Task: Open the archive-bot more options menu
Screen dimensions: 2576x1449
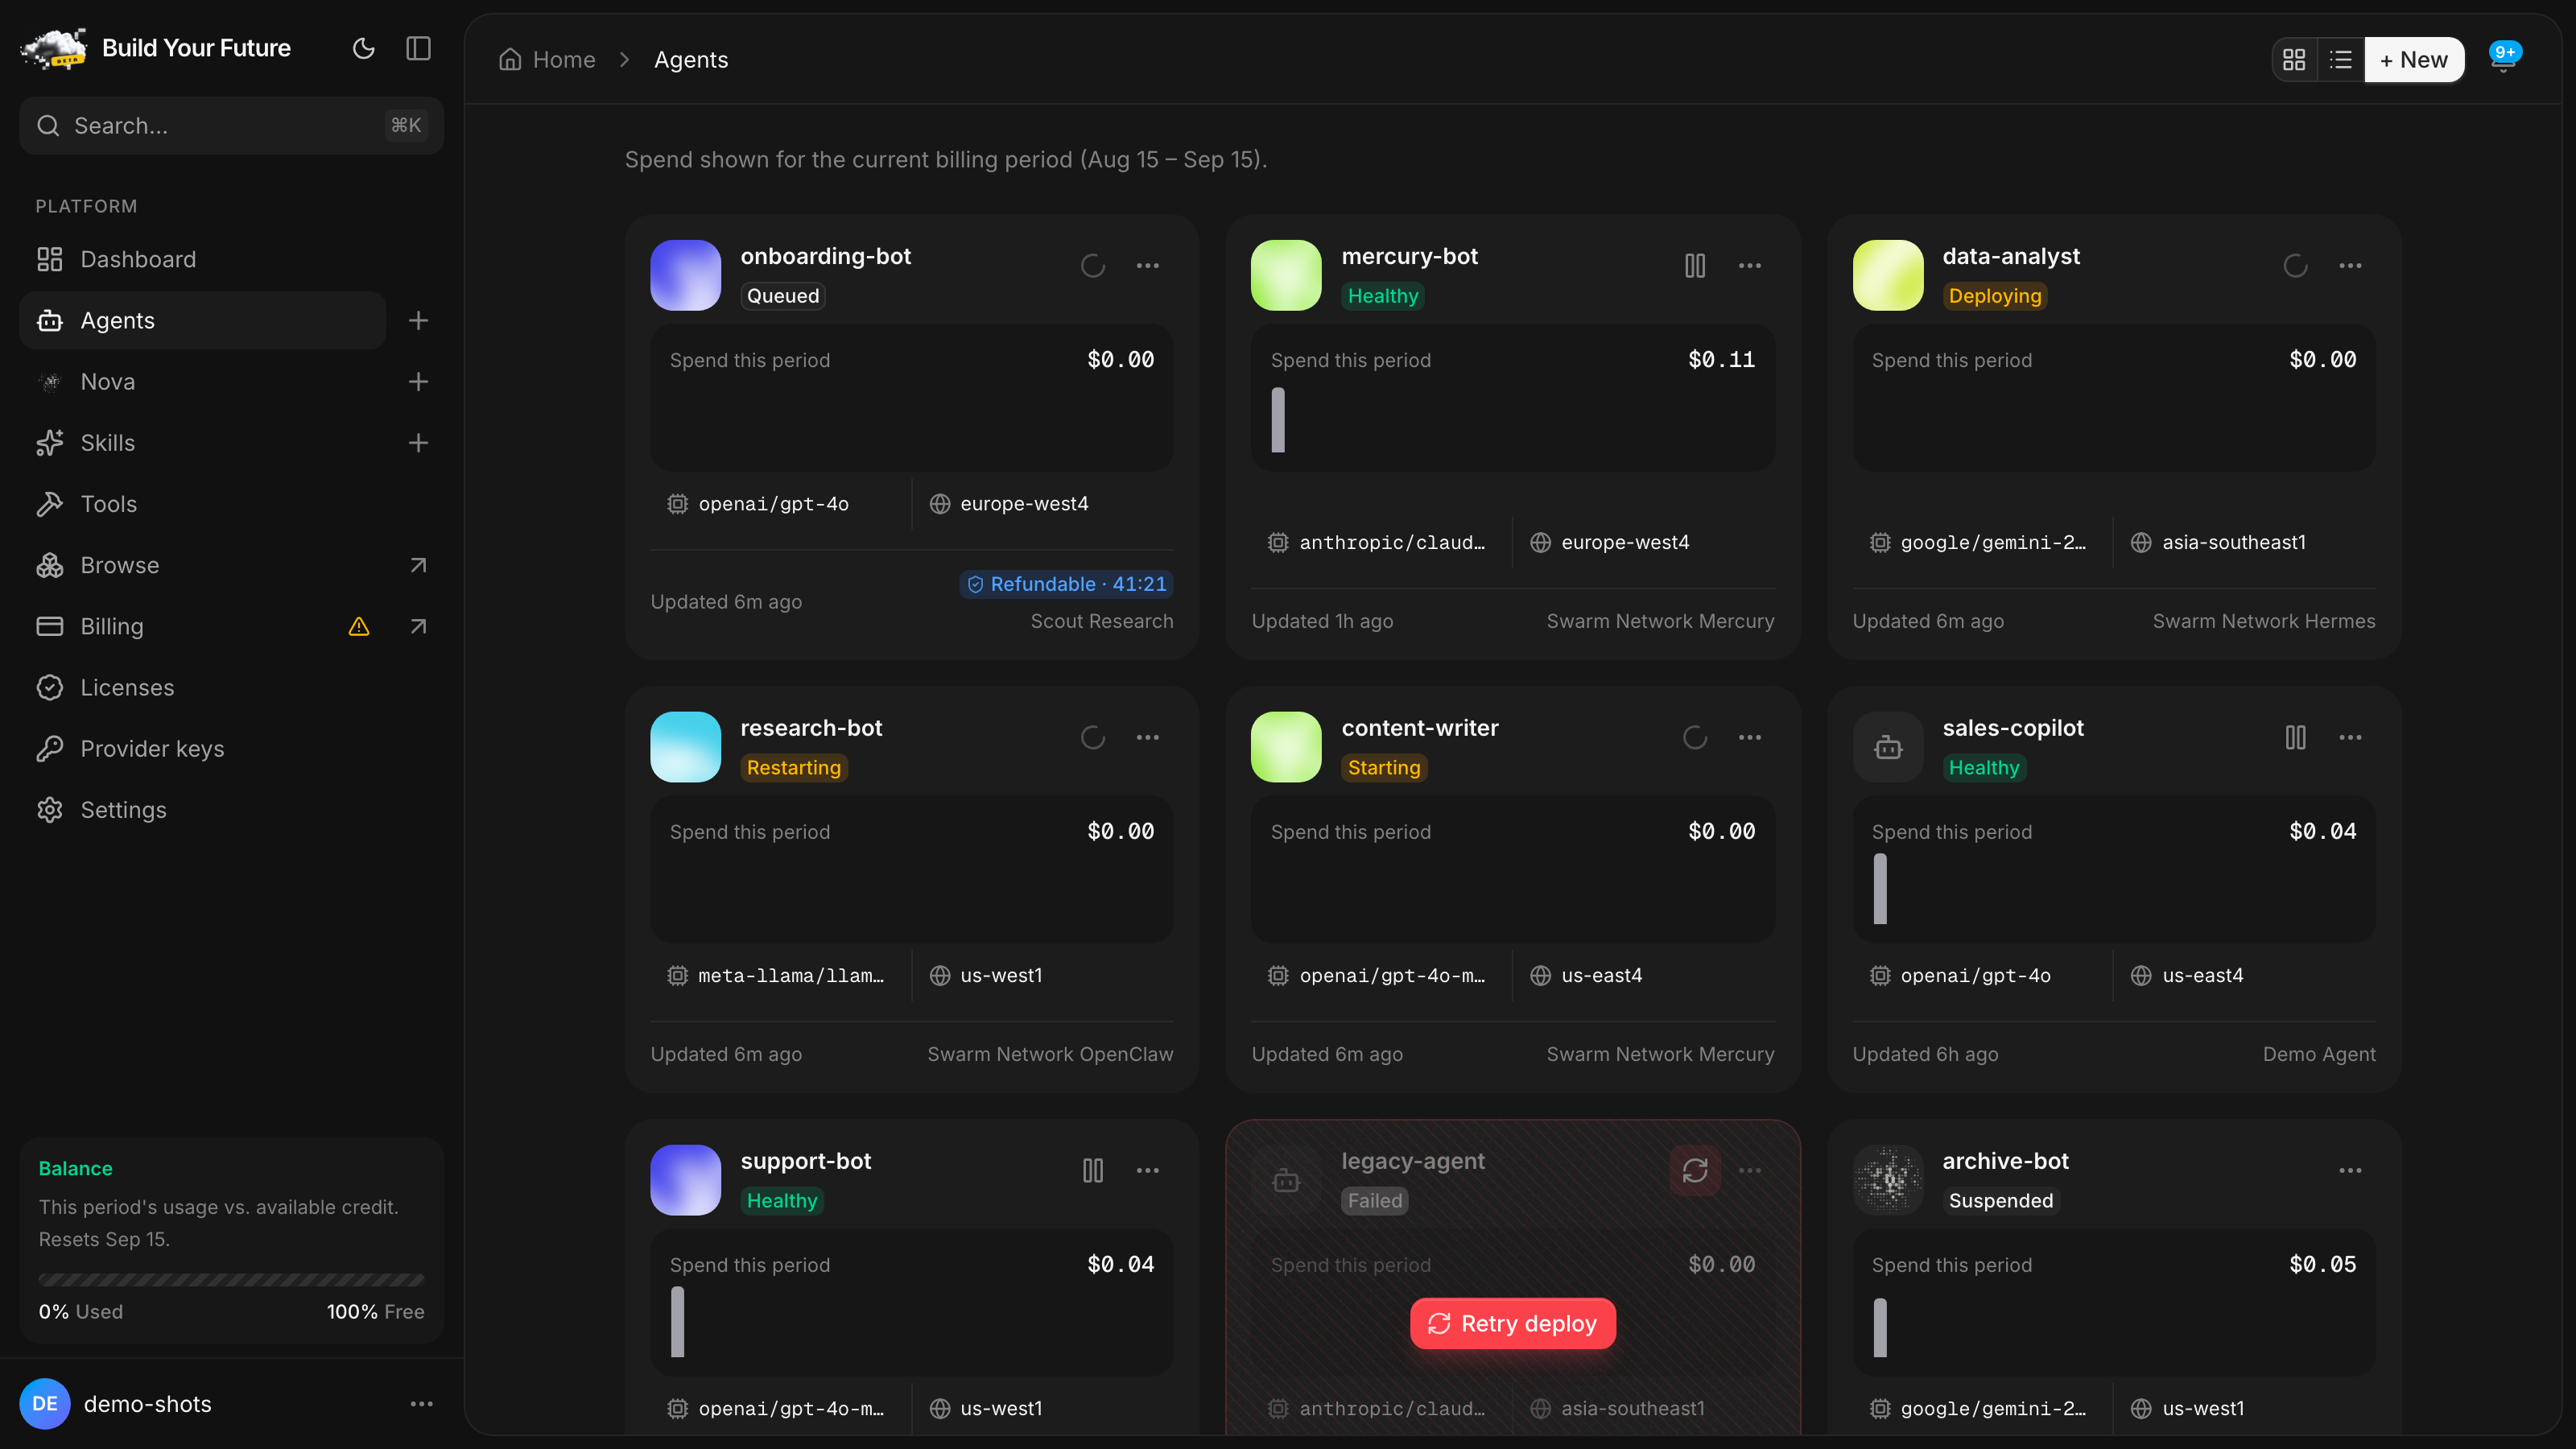Action: coord(2350,1170)
